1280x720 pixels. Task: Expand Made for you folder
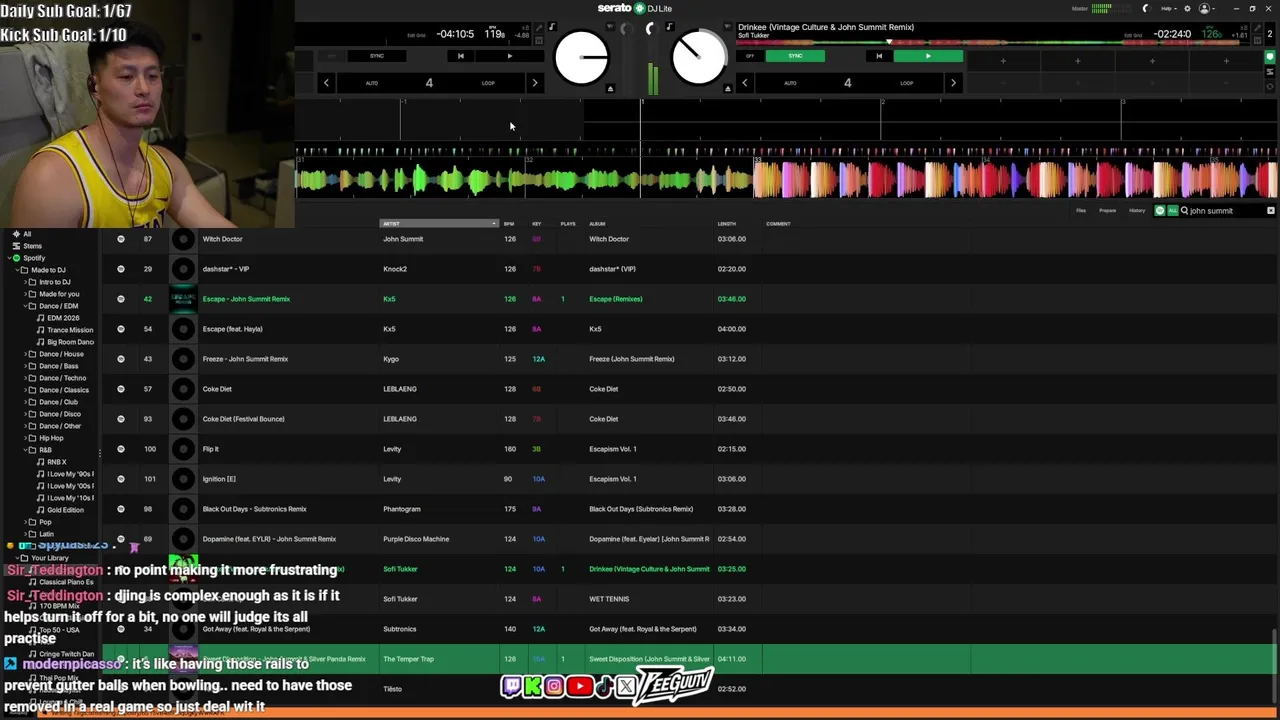(x=24, y=294)
